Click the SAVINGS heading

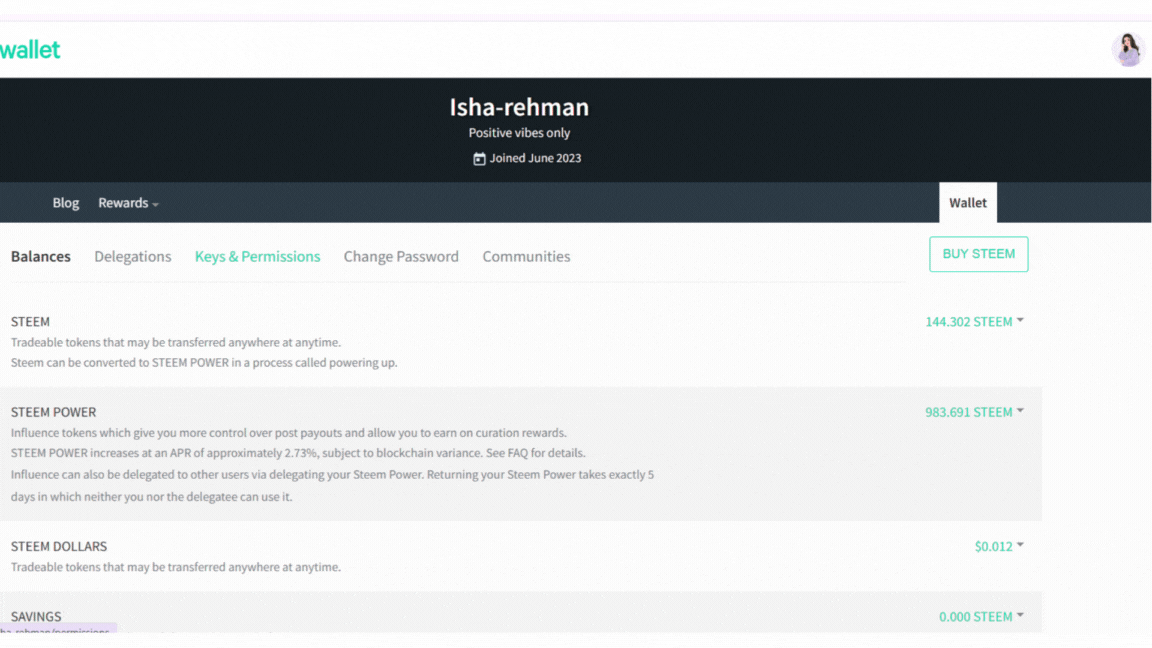coord(36,616)
